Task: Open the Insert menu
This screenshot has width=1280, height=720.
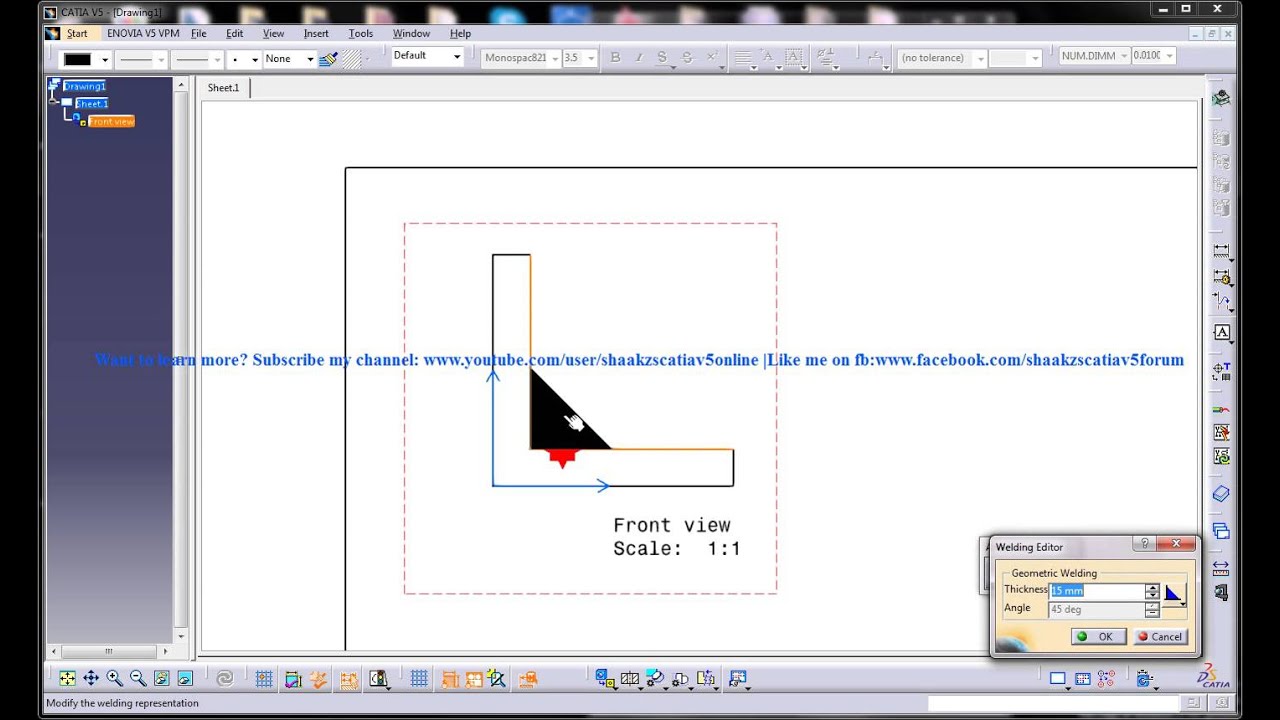Action: tap(316, 33)
